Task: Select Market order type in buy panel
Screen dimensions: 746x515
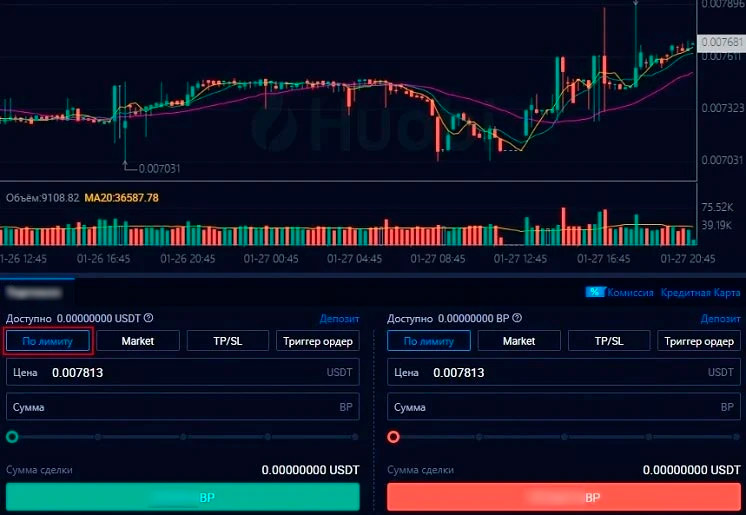Action: (x=138, y=341)
